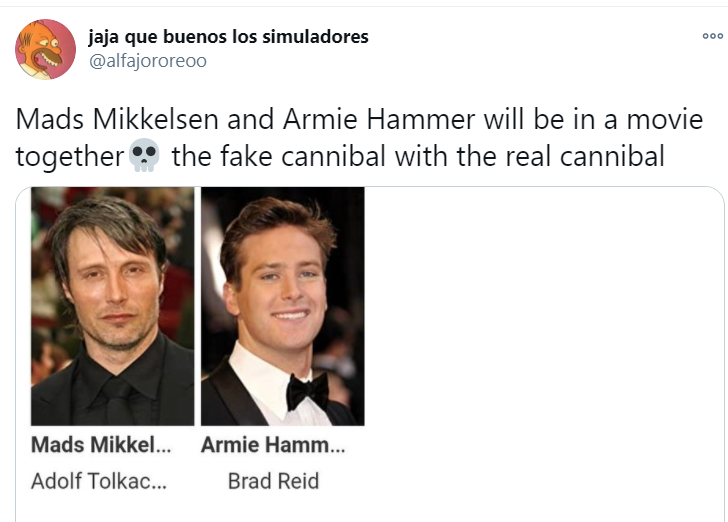Click the words 'Armie Hammer' in the tweet text
The width and height of the screenshot is (728, 522).
(379, 119)
